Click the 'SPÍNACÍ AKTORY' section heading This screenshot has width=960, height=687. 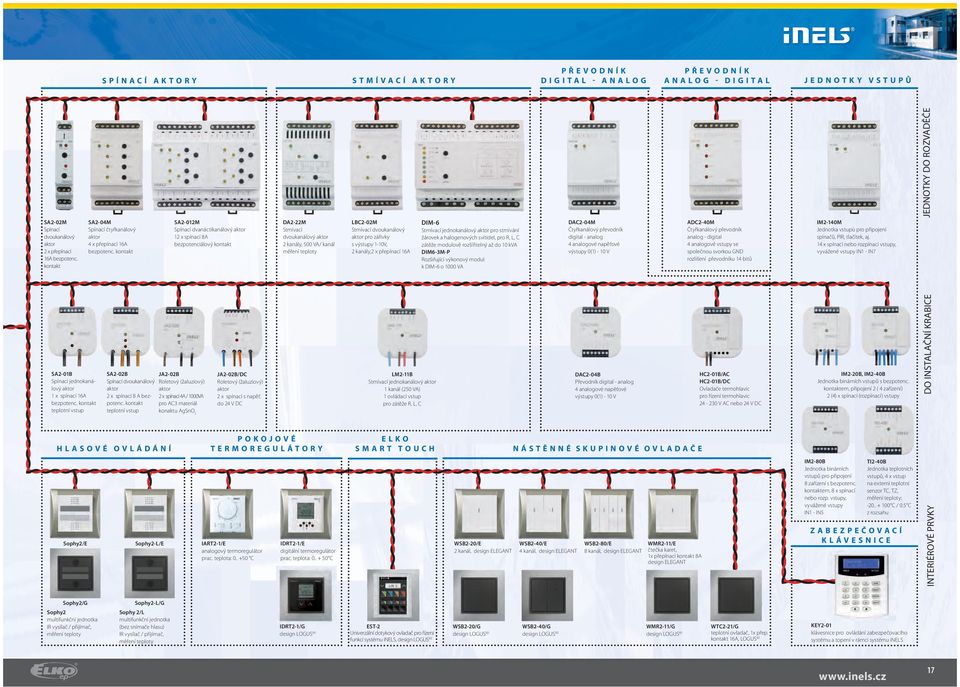[x=150, y=80]
